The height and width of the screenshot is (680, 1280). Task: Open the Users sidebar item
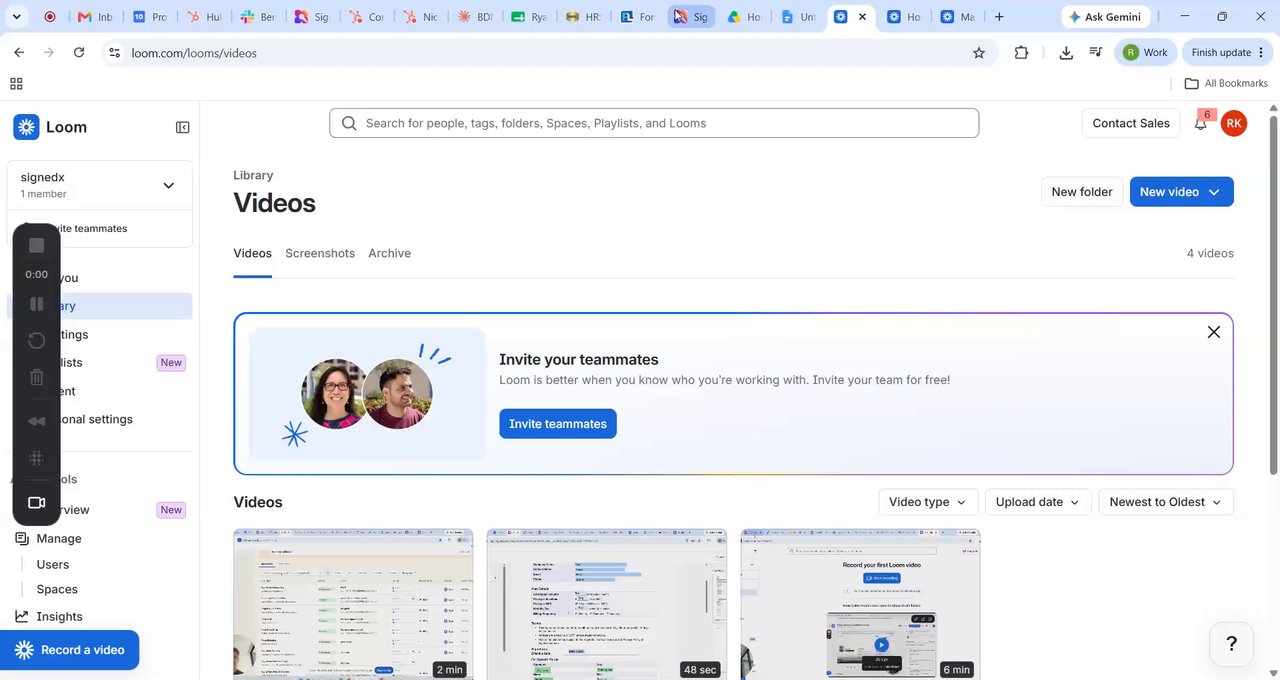click(53, 564)
